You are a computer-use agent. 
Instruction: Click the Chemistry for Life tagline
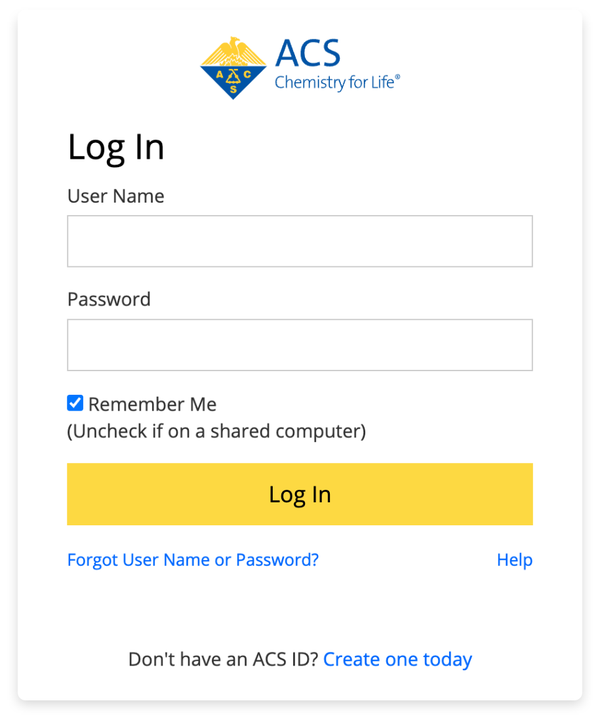click(x=335, y=82)
